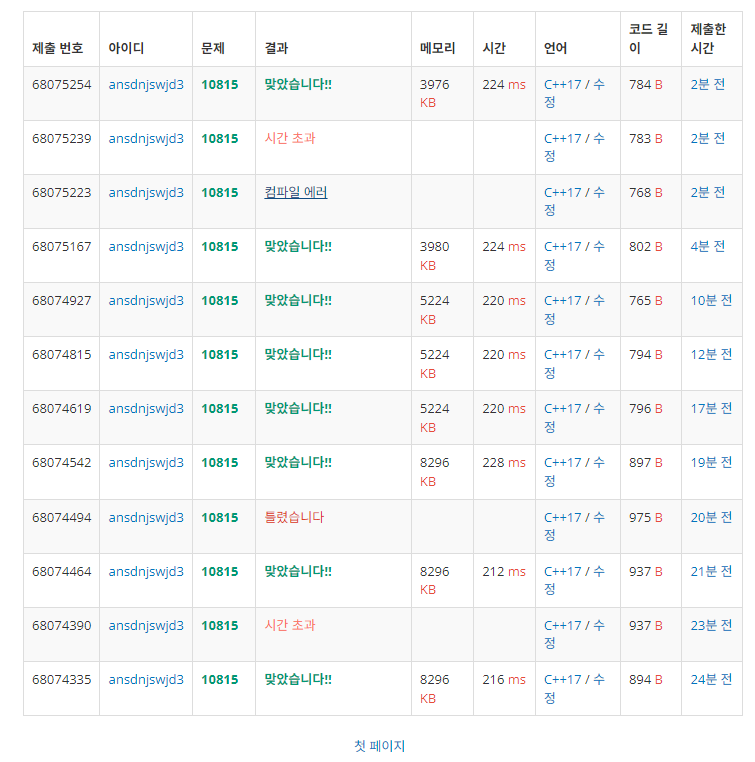This screenshot has width=755, height=762.
Task: Open C++17 source link in row 68075239
Action: point(562,139)
